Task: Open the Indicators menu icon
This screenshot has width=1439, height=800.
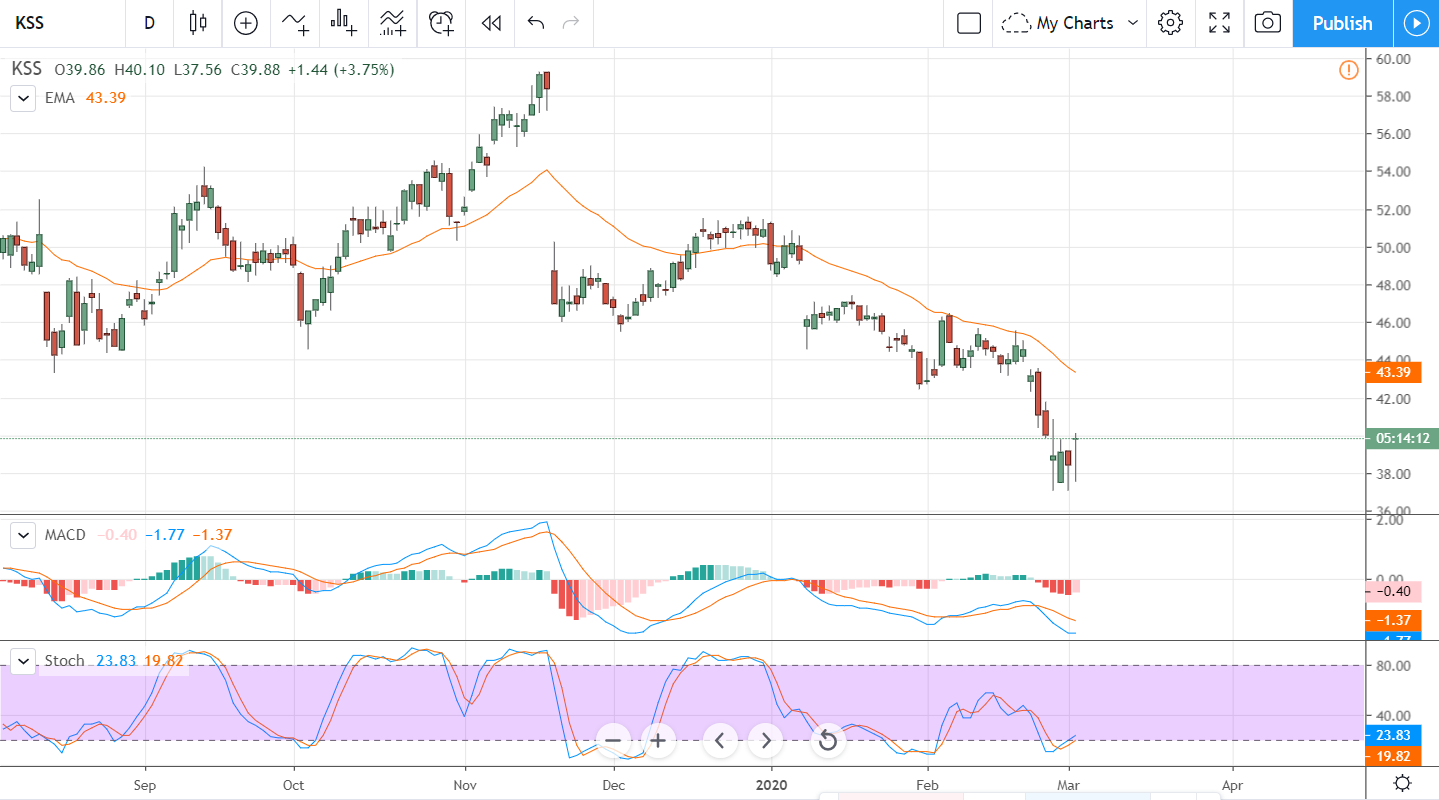Action: 295,23
